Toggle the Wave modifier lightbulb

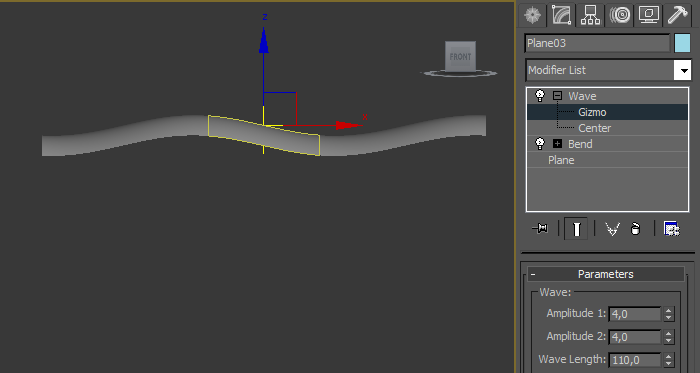click(540, 95)
